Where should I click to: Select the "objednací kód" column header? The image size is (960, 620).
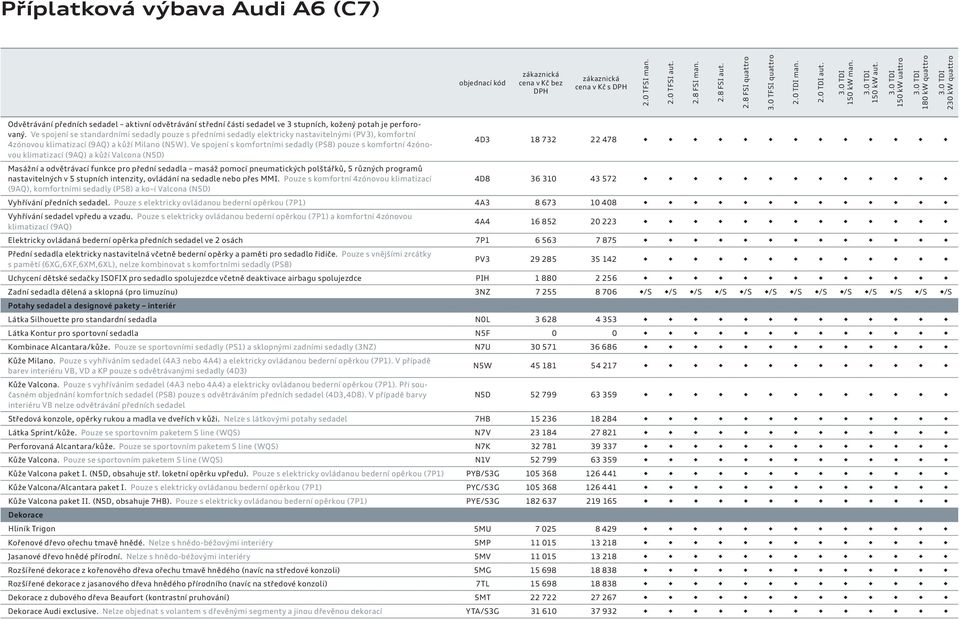point(482,83)
